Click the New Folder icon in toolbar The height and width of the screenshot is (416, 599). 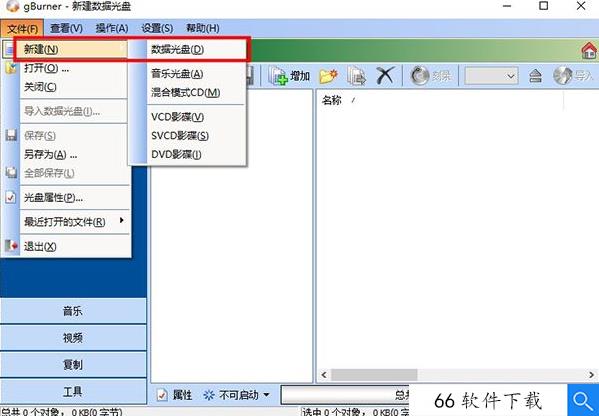(329, 76)
